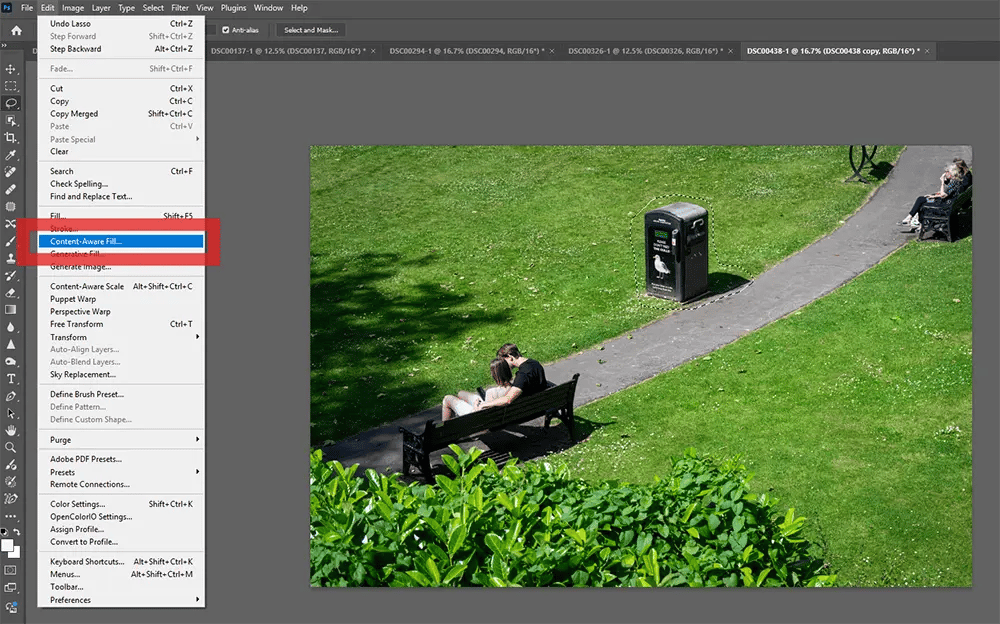
Task: Select the Crop tool
Action: pos(11,138)
